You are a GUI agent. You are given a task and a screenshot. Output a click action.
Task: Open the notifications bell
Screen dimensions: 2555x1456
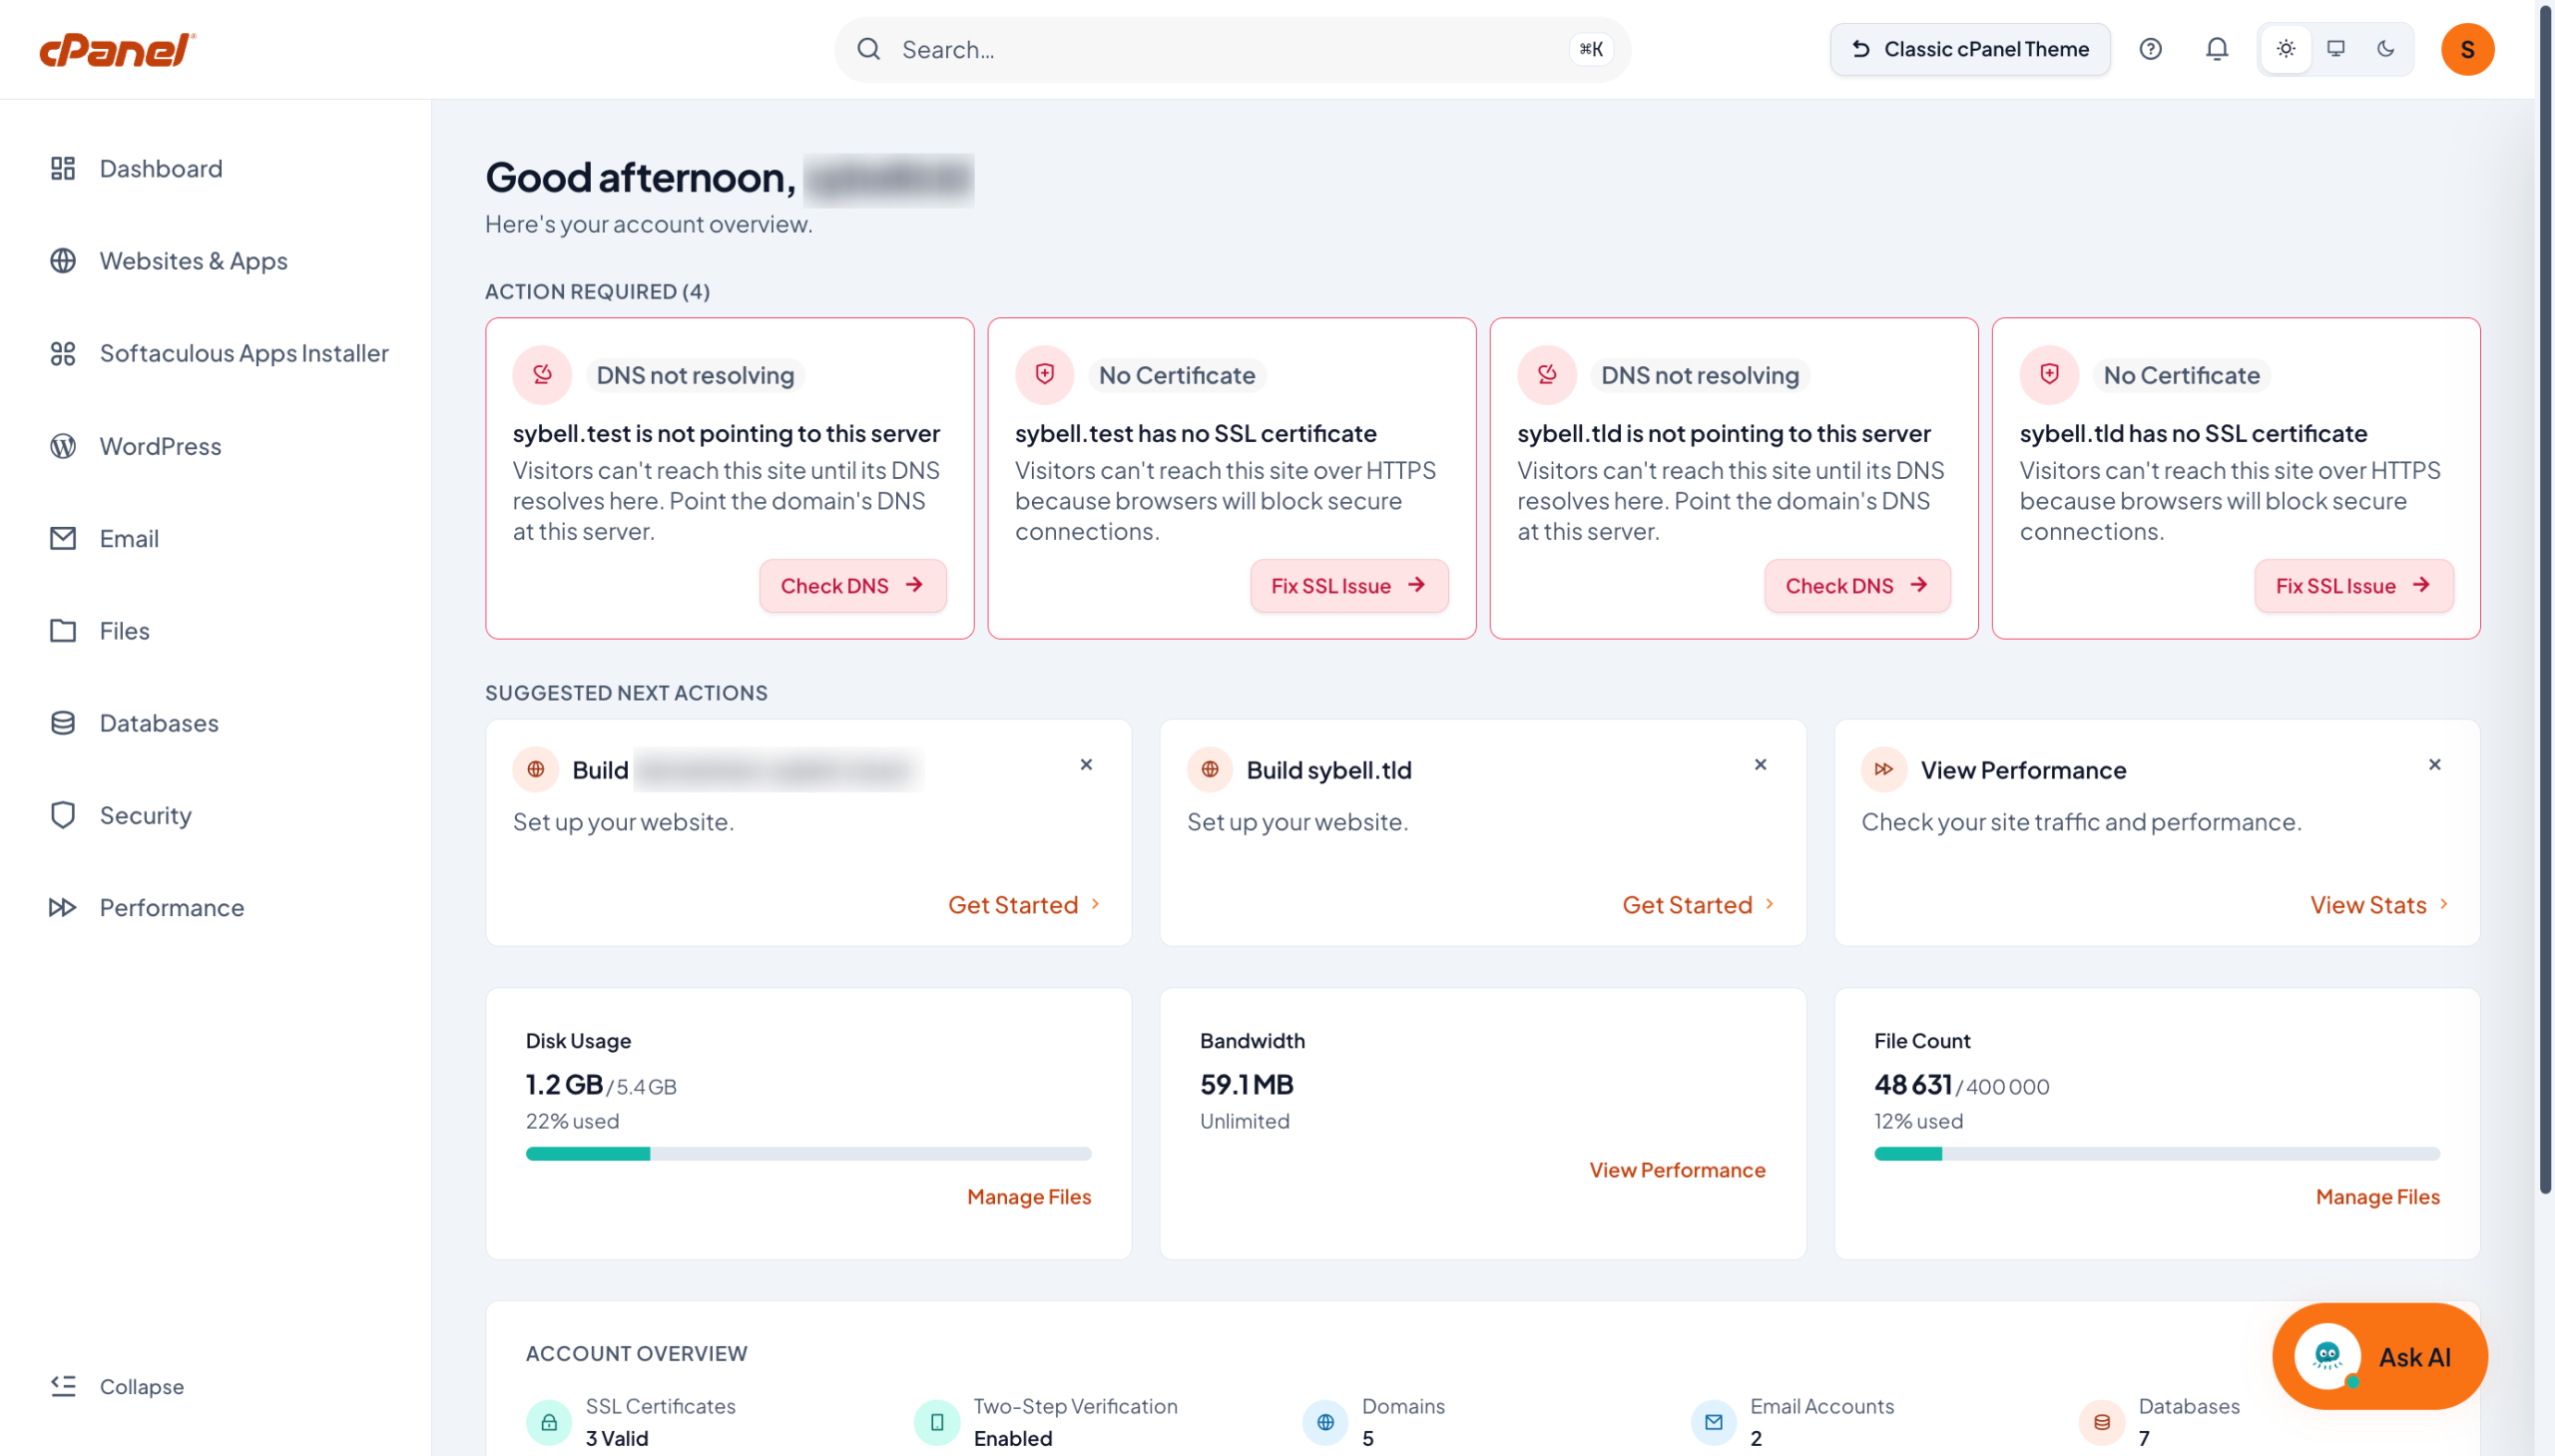(2216, 49)
